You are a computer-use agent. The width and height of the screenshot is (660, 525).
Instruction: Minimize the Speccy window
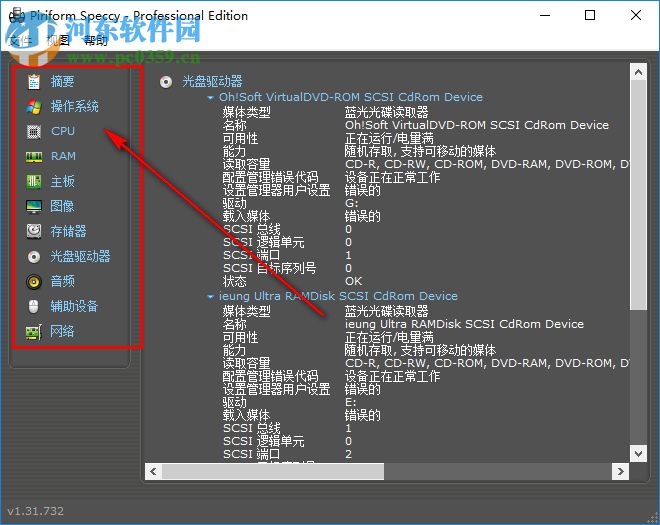point(545,16)
